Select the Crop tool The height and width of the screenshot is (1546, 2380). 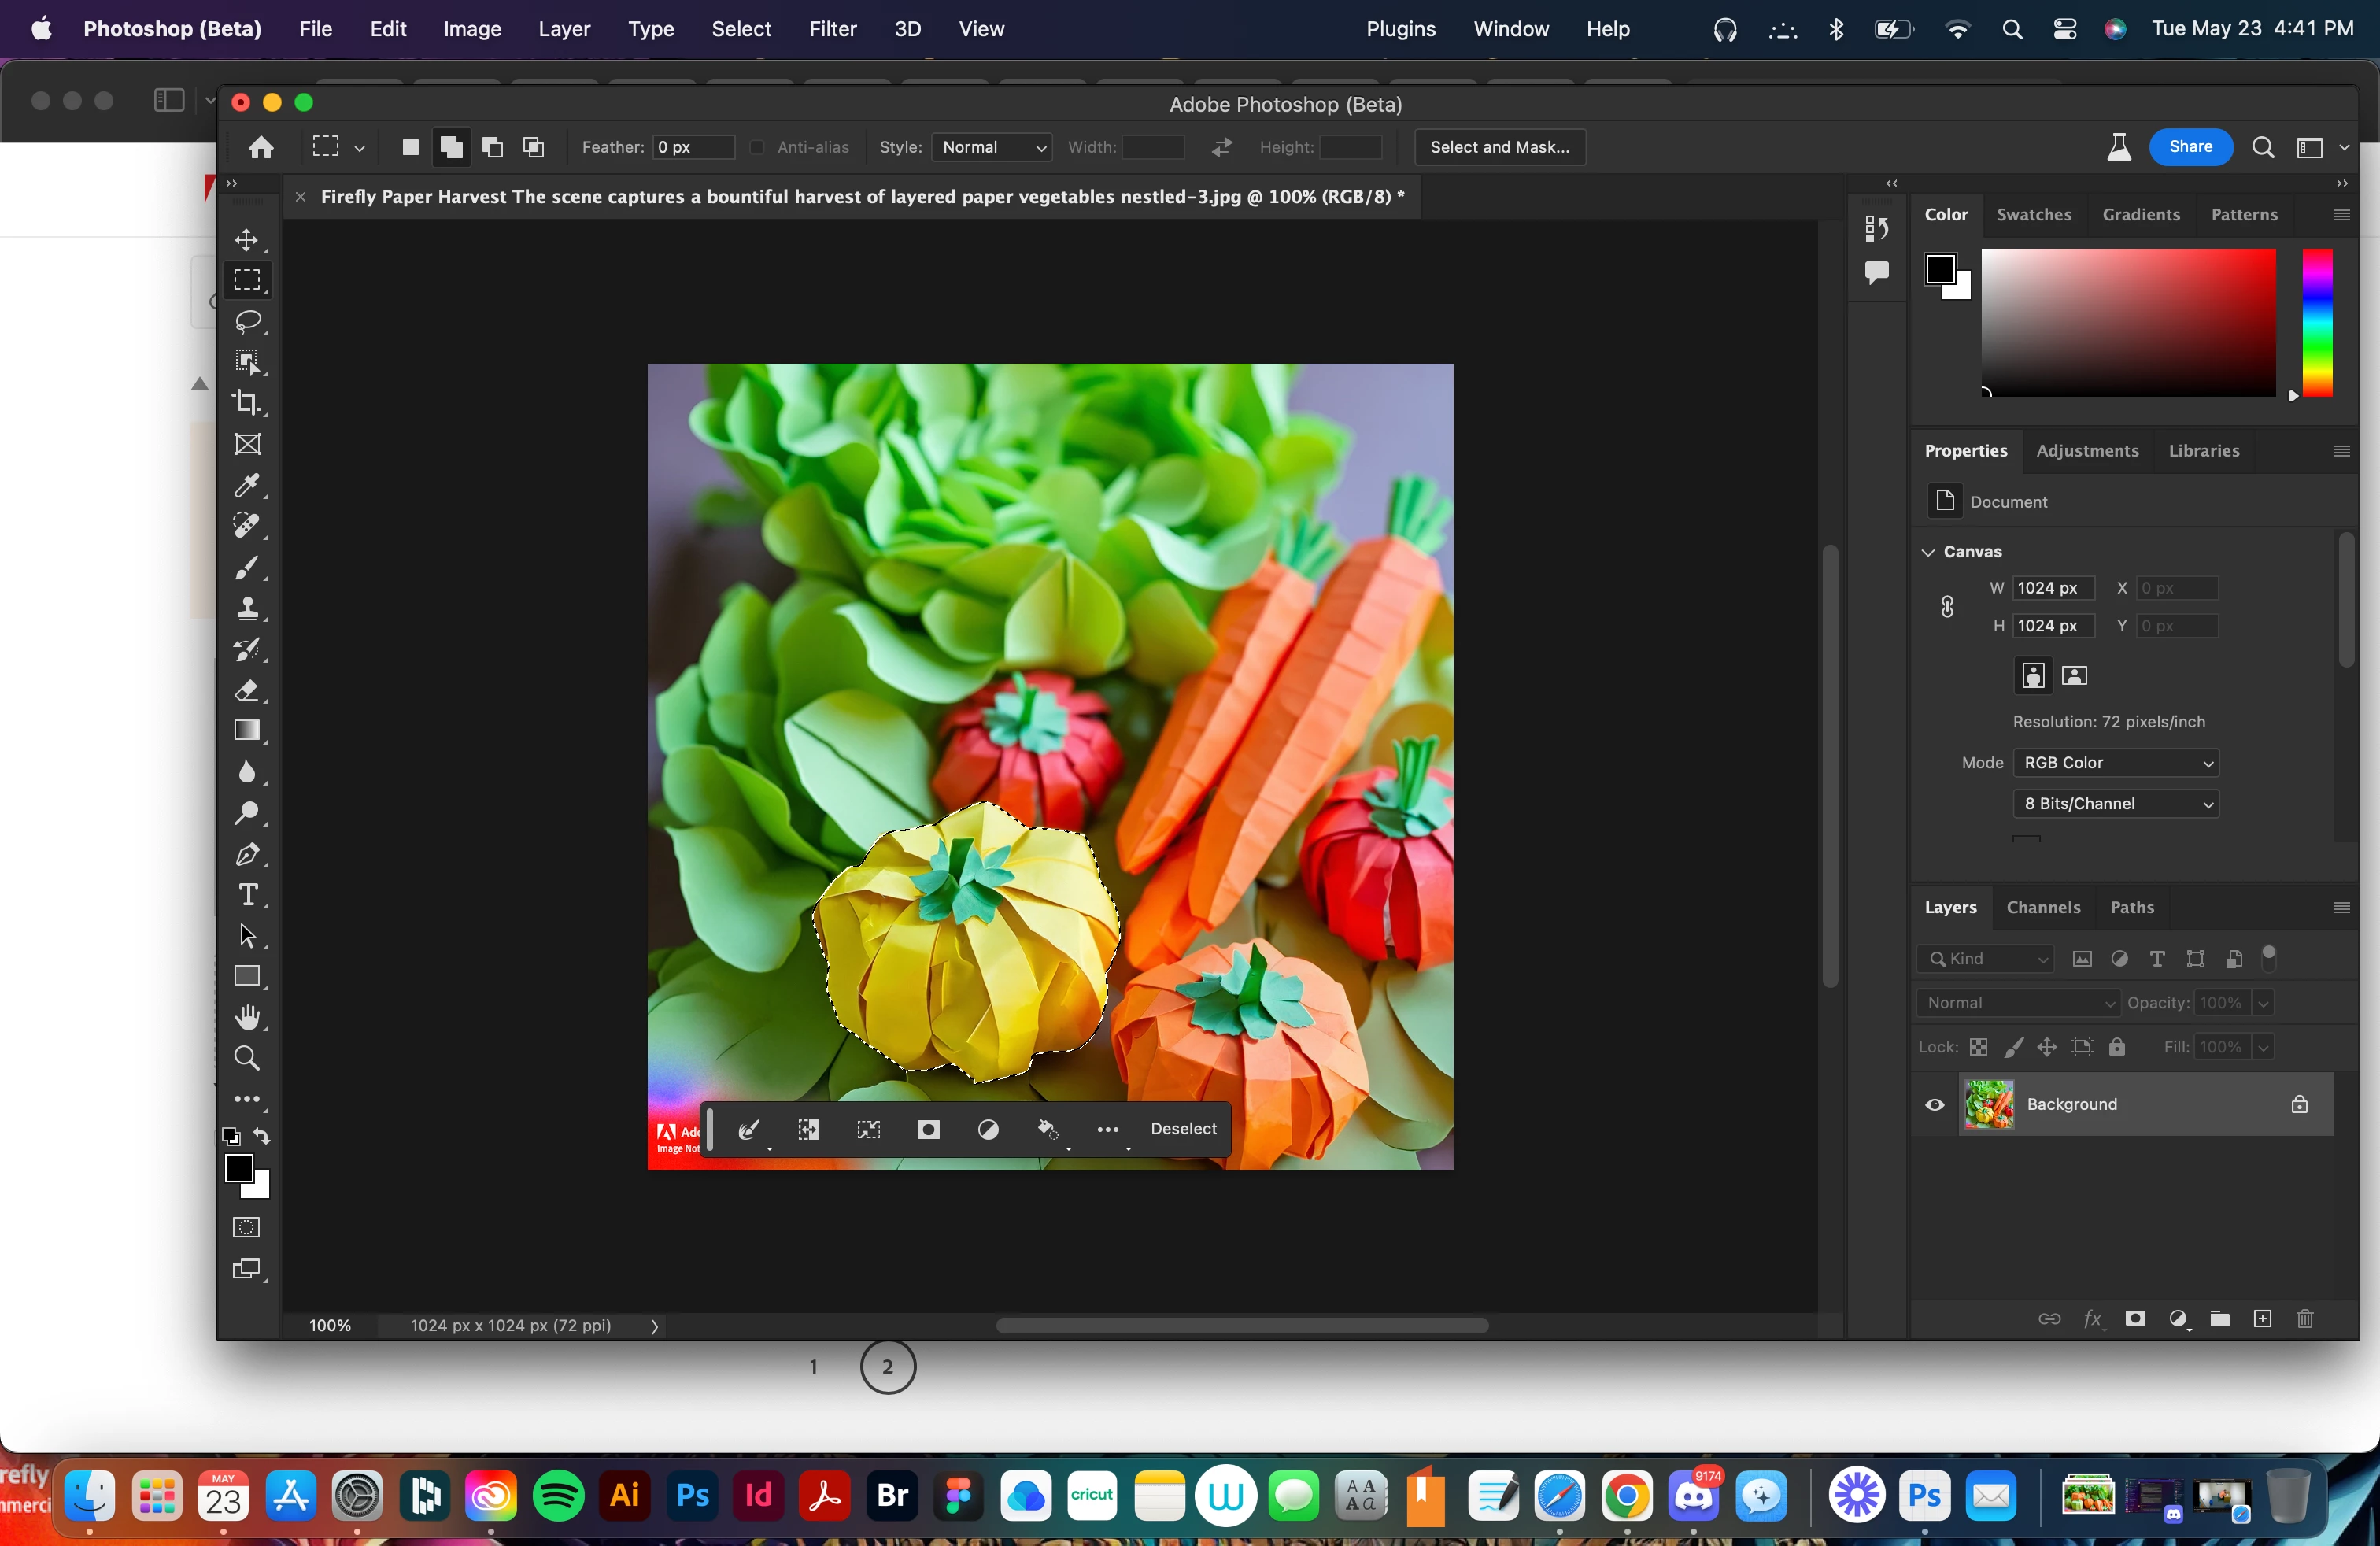tap(247, 402)
